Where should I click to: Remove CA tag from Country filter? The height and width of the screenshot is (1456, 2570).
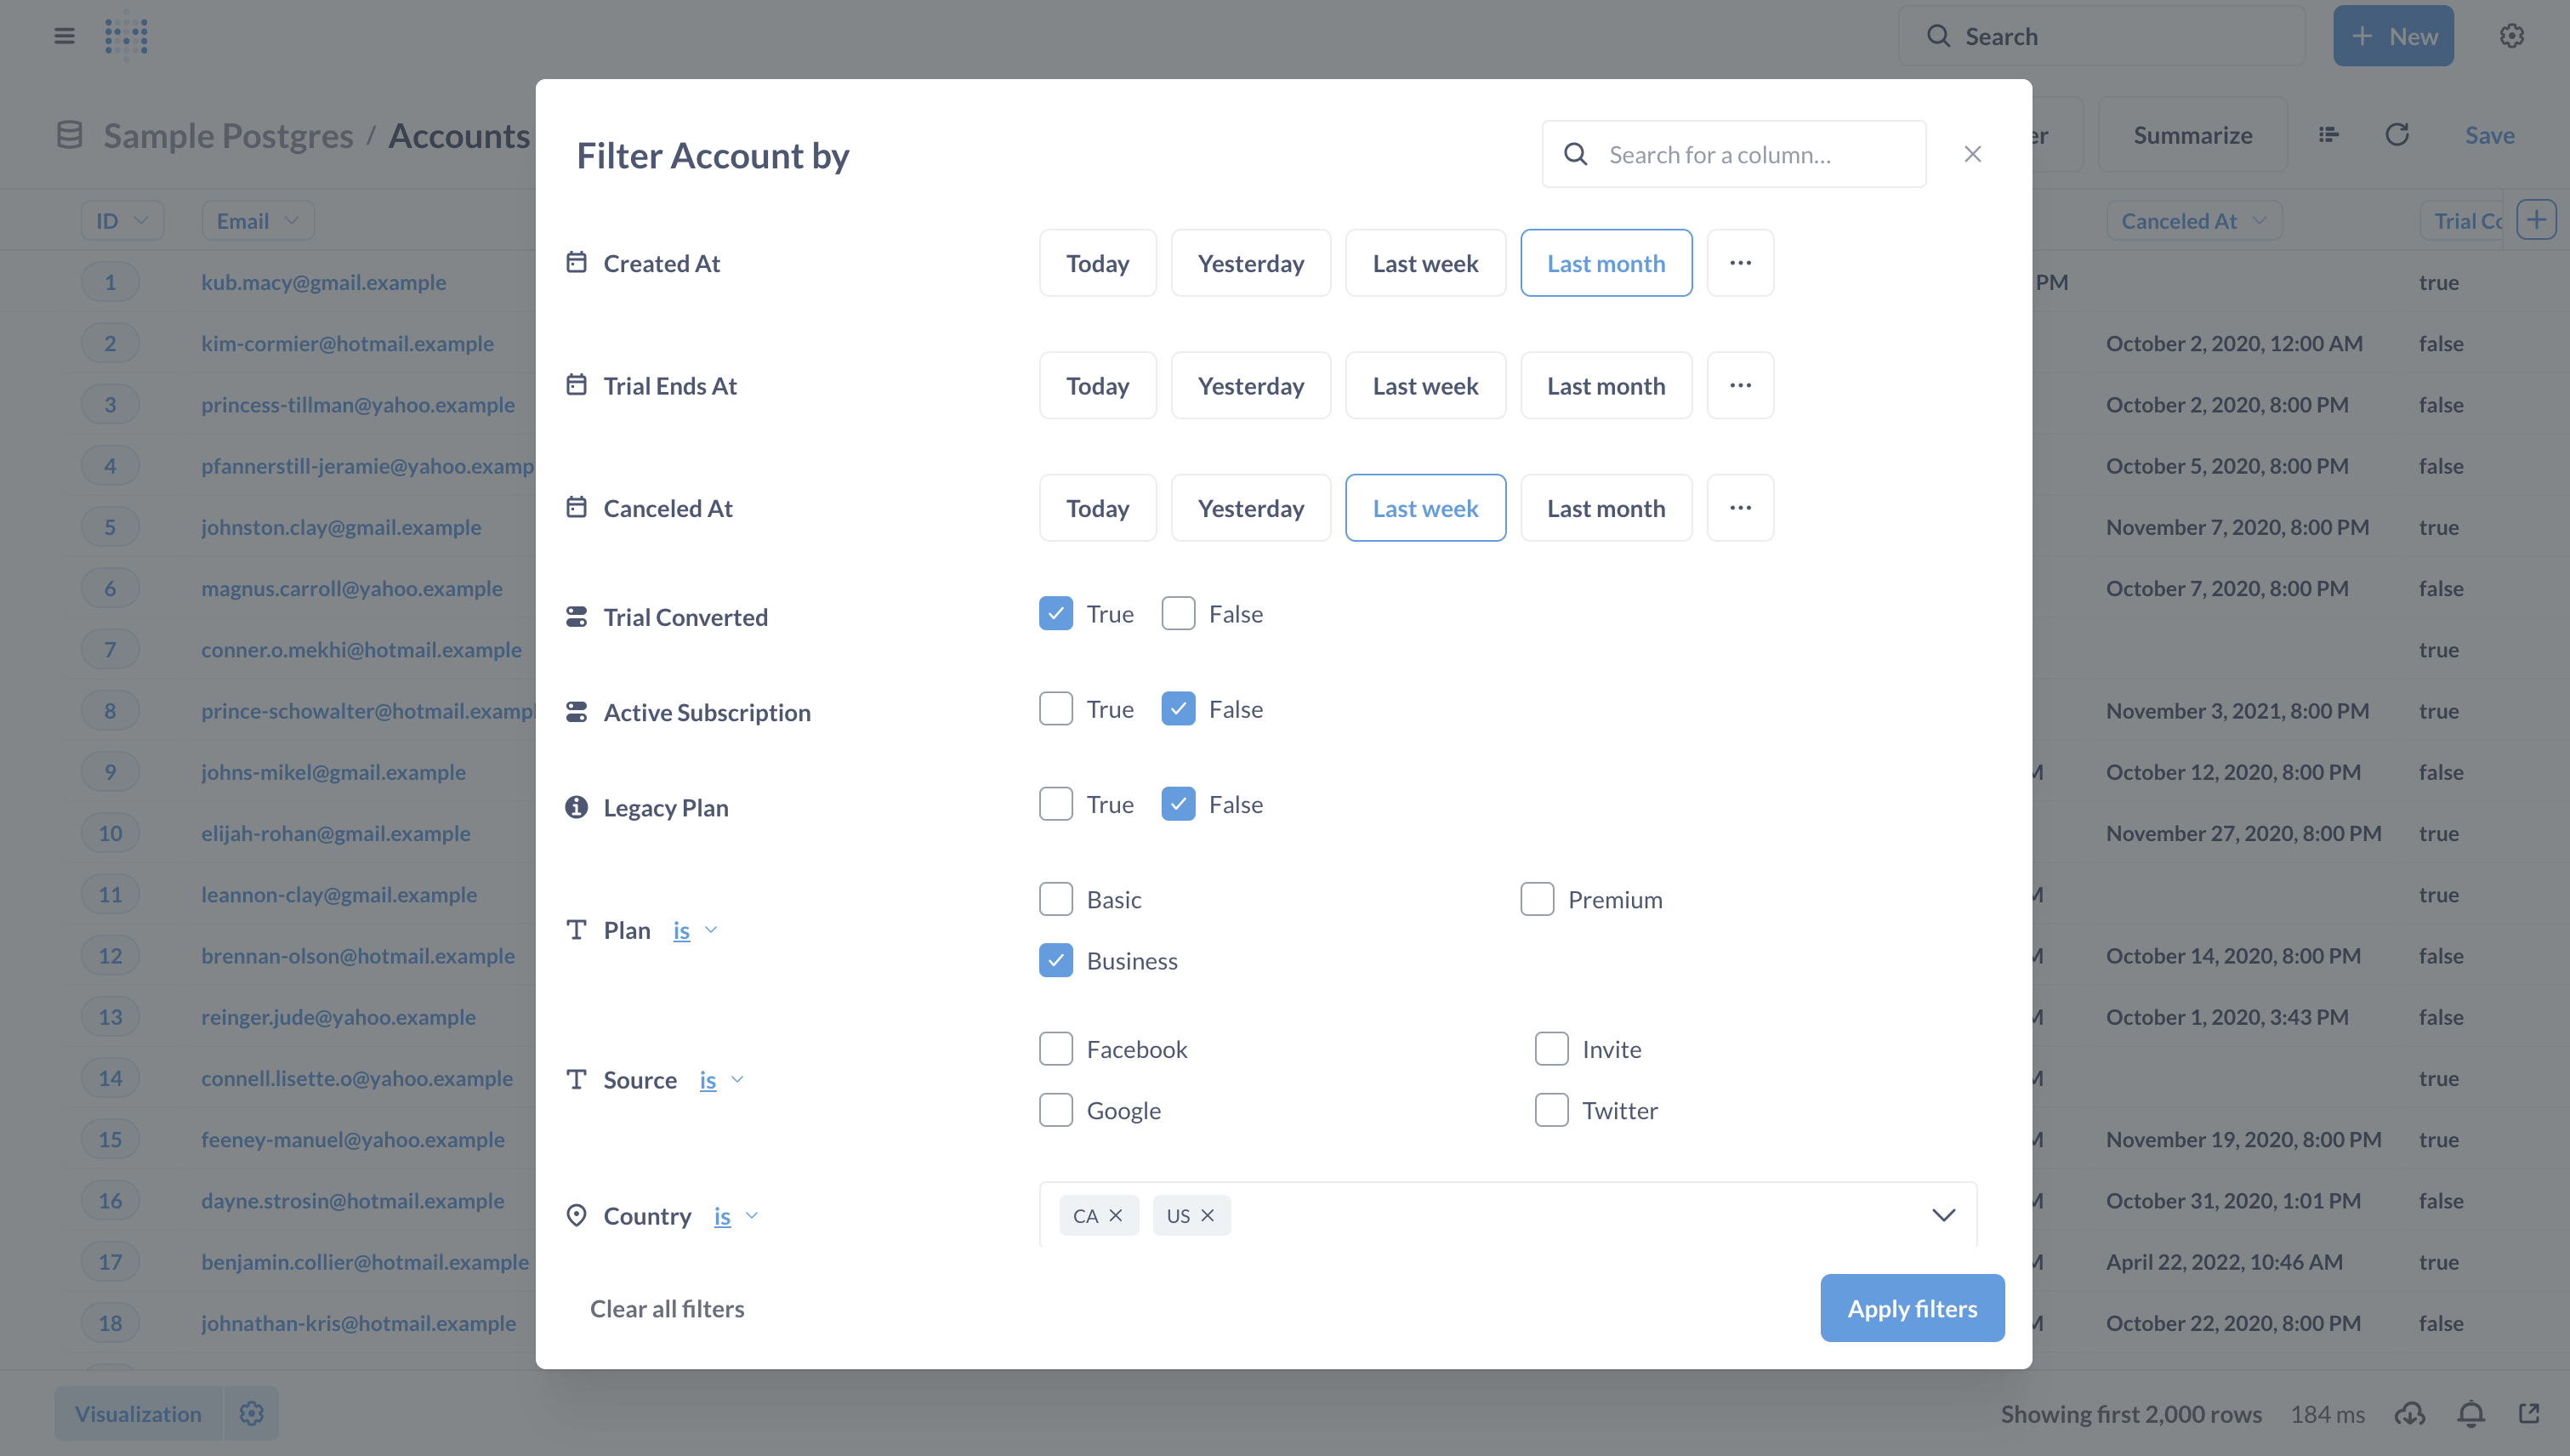(x=1117, y=1214)
